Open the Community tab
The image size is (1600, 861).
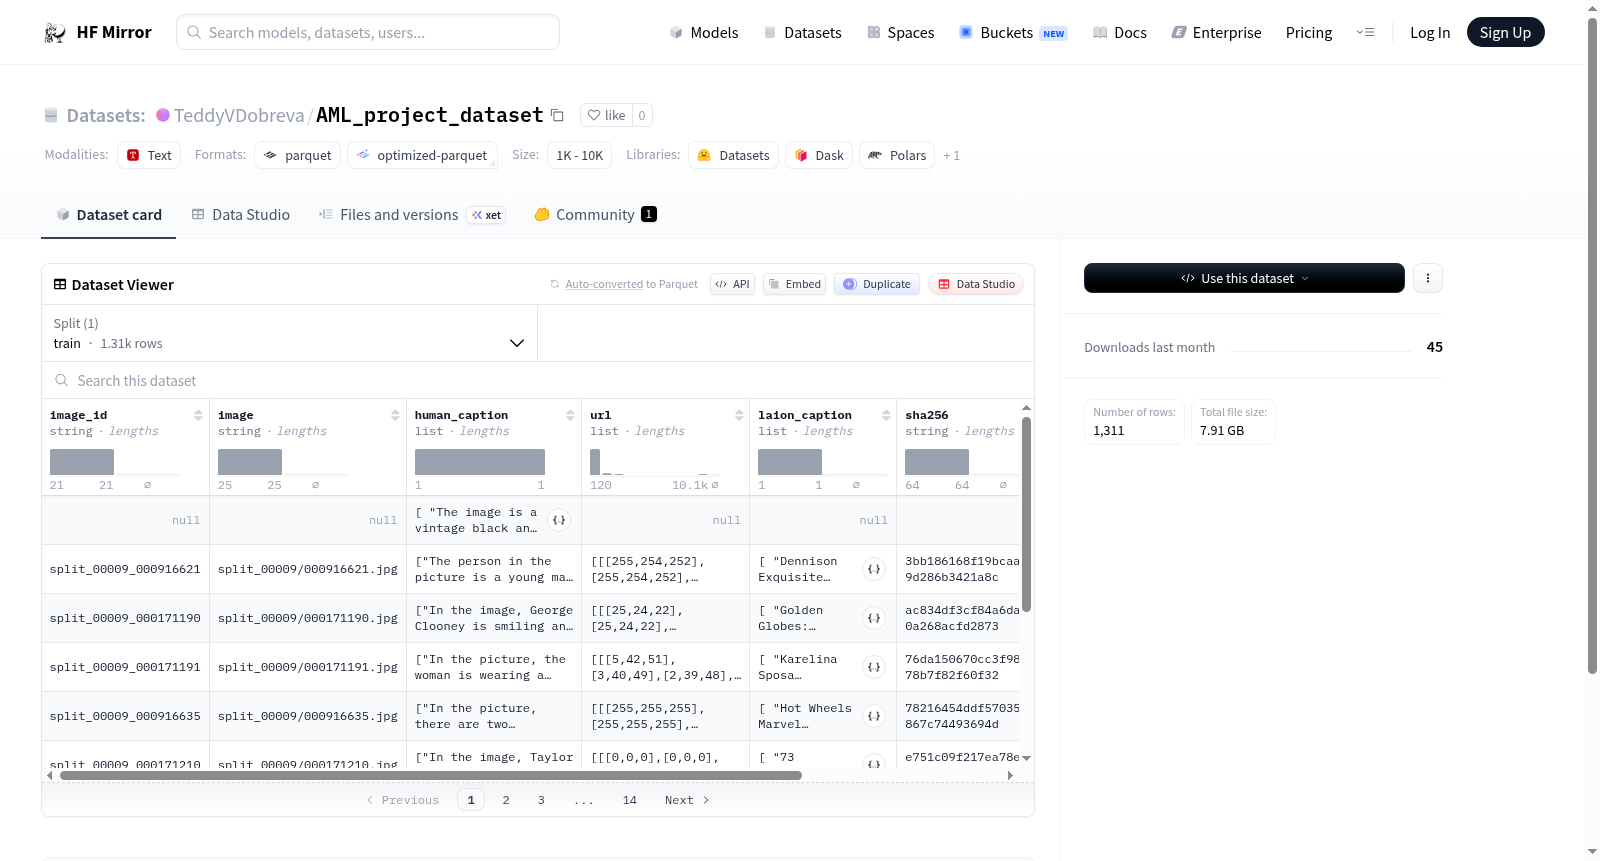click(595, 214)
